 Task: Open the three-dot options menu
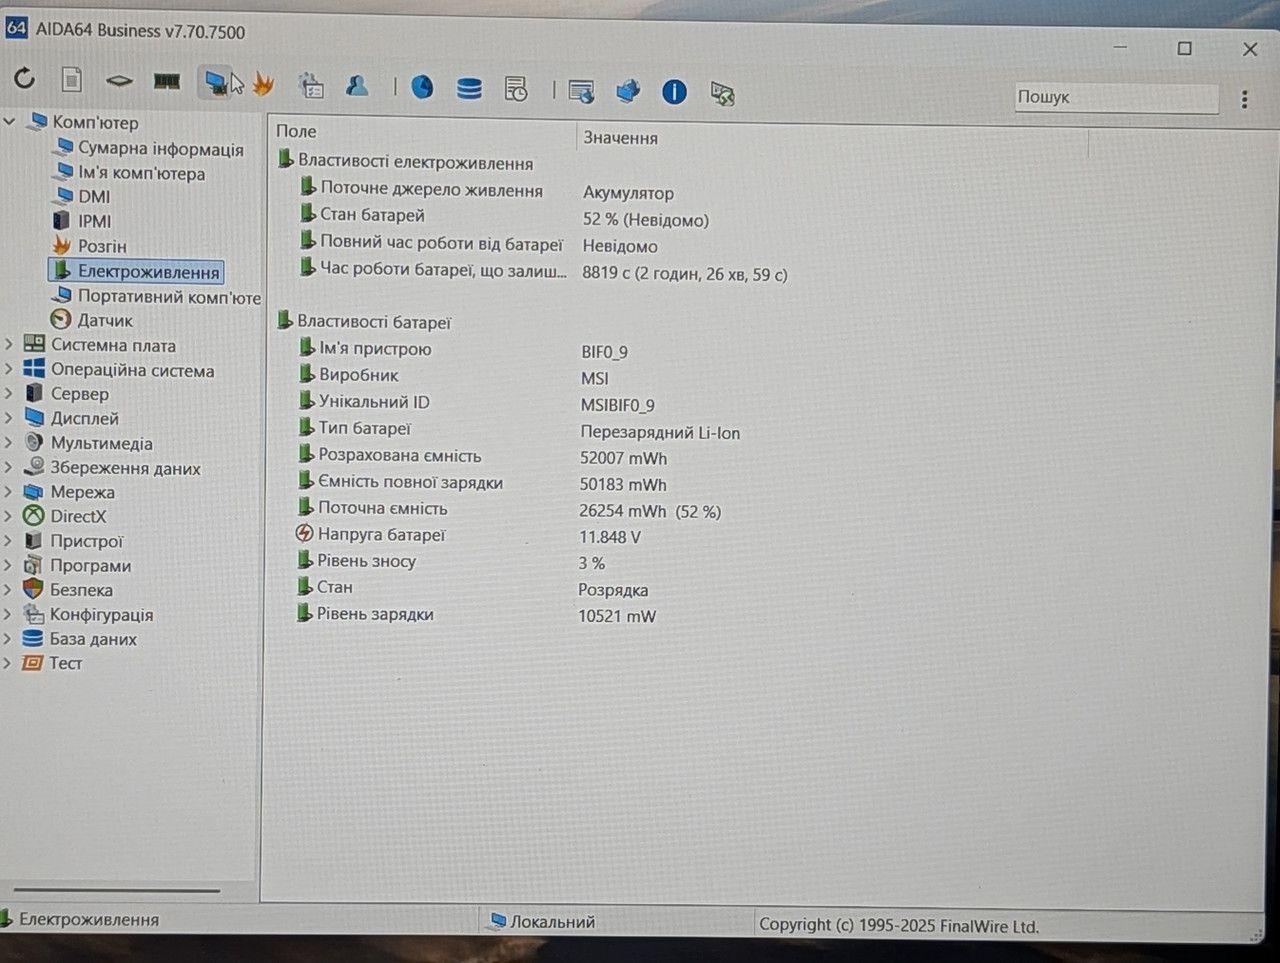[1244, 99]
